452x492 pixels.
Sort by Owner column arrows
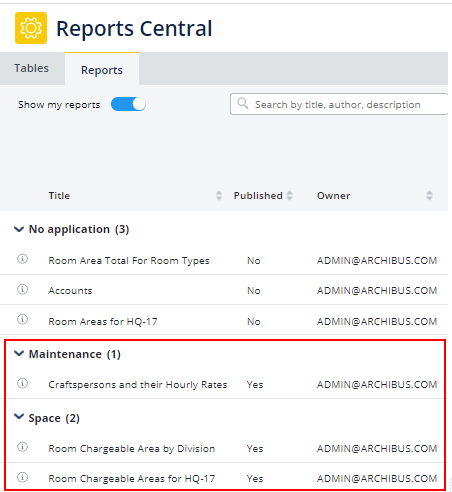[429, 195]
